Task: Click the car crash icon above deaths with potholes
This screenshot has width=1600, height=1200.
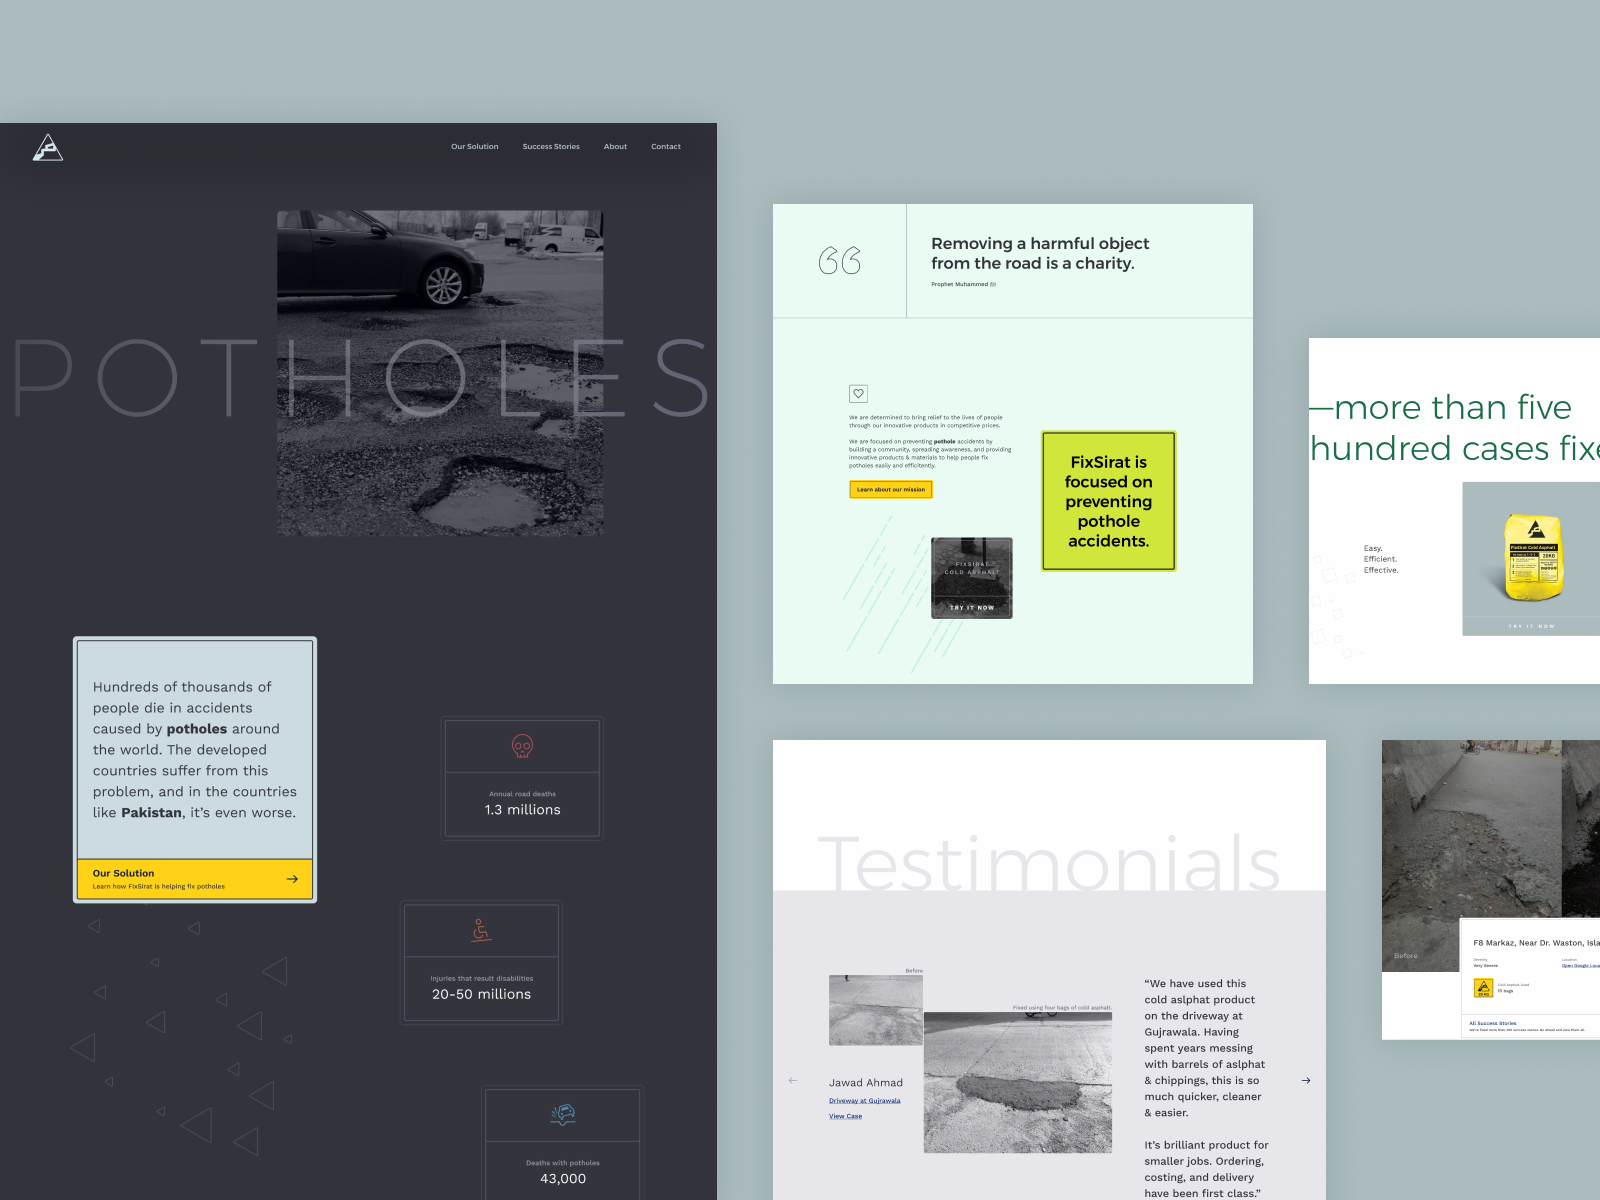Action: click(x=562, y=1114)
